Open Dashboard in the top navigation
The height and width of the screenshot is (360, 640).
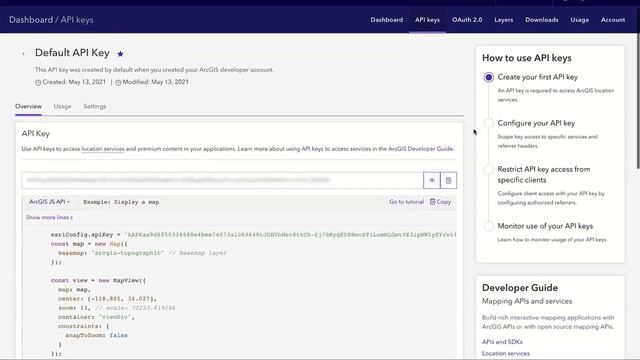tap(387, 20)
